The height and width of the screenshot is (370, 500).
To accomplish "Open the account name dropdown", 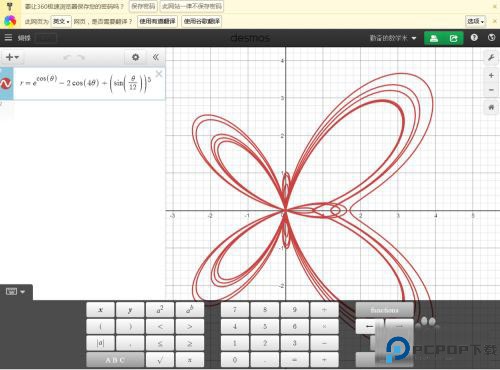I will point(393,38).
